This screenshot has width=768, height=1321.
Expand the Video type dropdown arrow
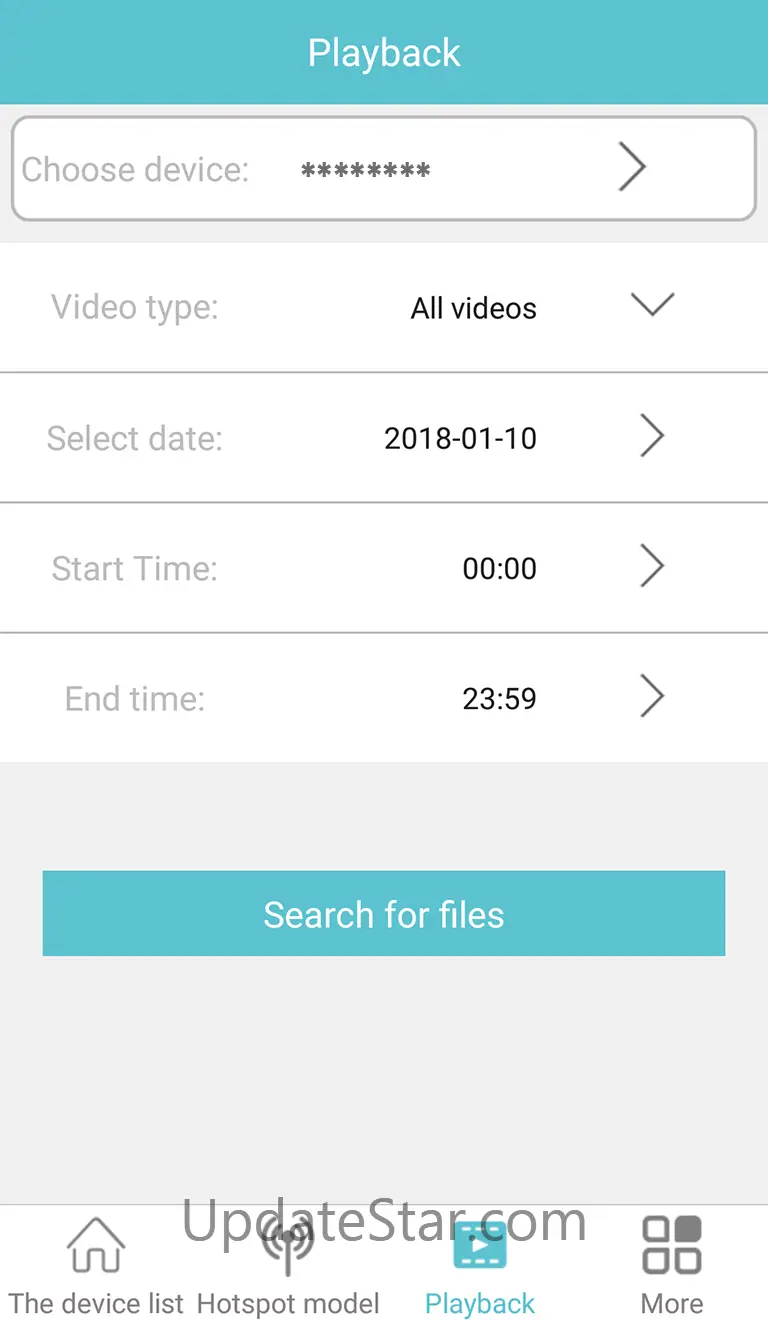coord(652,305)
